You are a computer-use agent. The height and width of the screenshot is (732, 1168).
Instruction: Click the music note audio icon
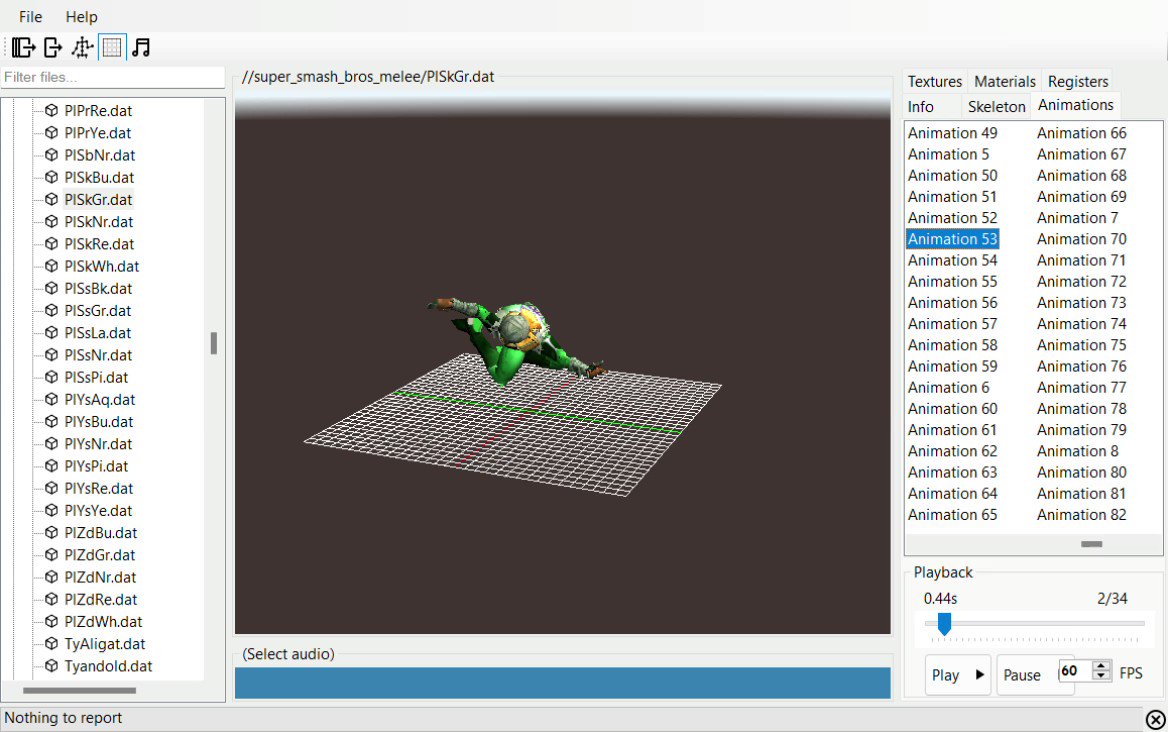click(141, 48)
